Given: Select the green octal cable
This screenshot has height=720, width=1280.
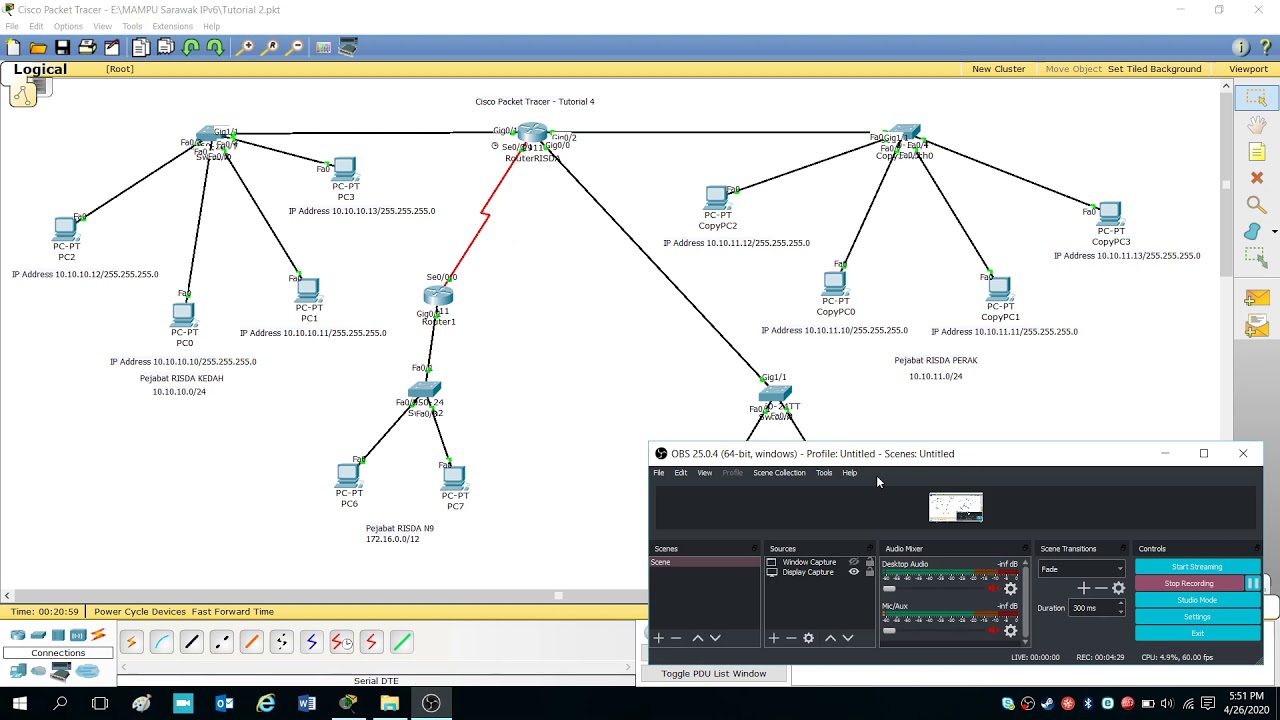Looking at the screenshot, I should point(401,642).
